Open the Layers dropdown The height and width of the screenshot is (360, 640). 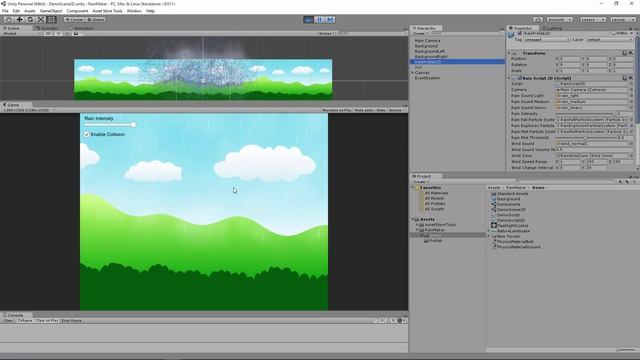click(x=592, y=20)
